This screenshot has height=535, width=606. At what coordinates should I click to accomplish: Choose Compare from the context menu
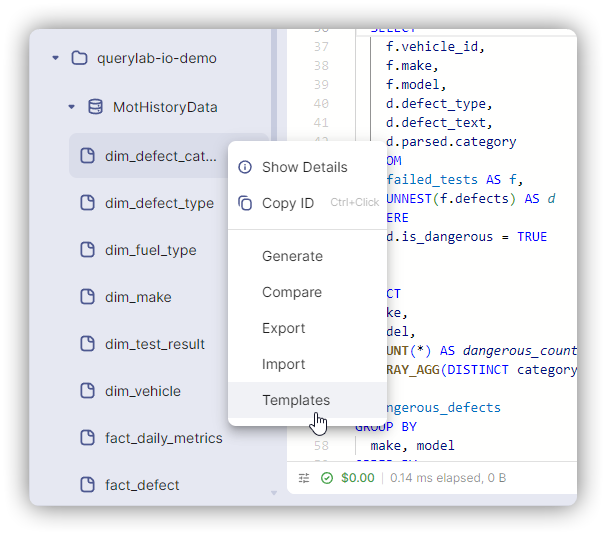292,292
